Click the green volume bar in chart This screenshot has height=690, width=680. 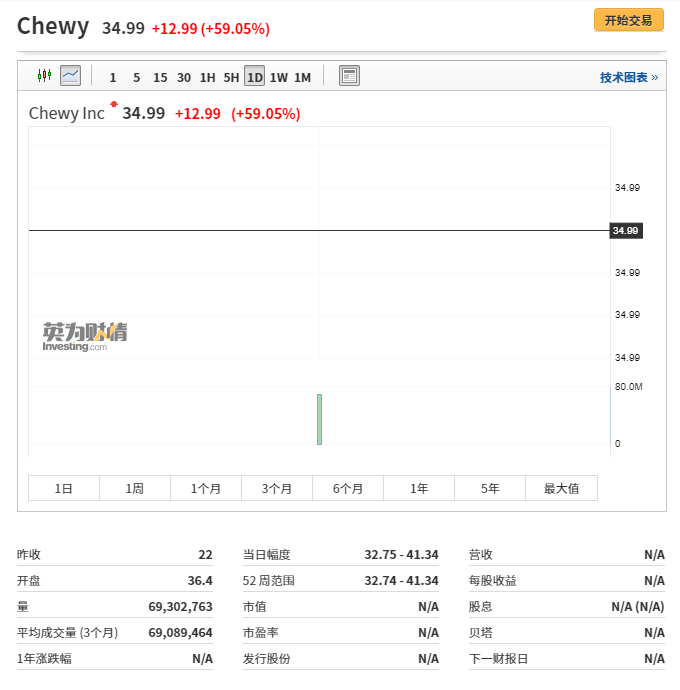pos(320,419)
